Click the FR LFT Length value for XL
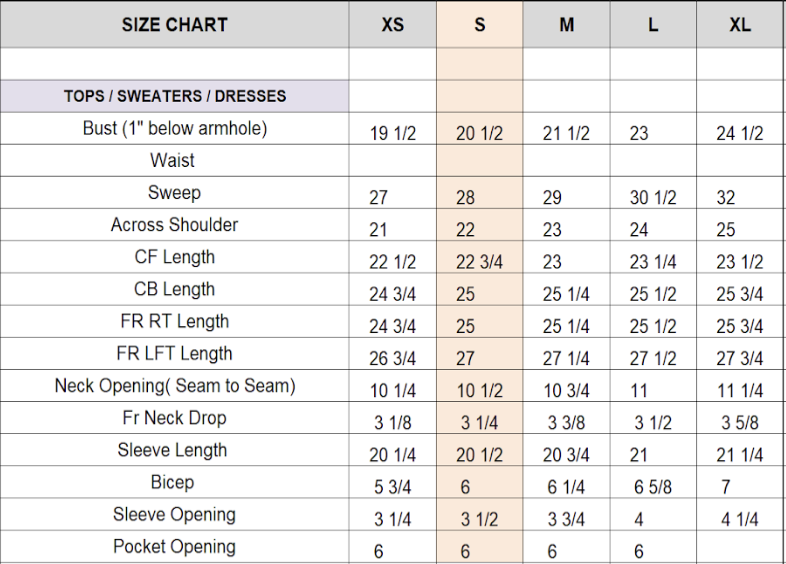This screenshot has width=786, height=564. click(x=739, y=359)
